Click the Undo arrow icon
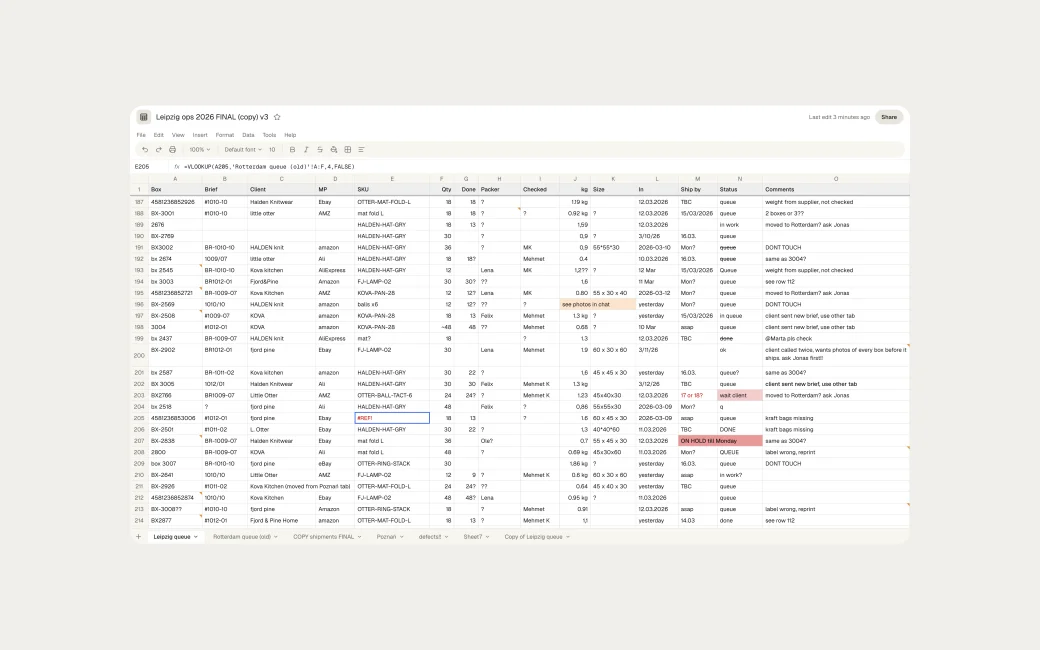 click(x=145, y=150)
